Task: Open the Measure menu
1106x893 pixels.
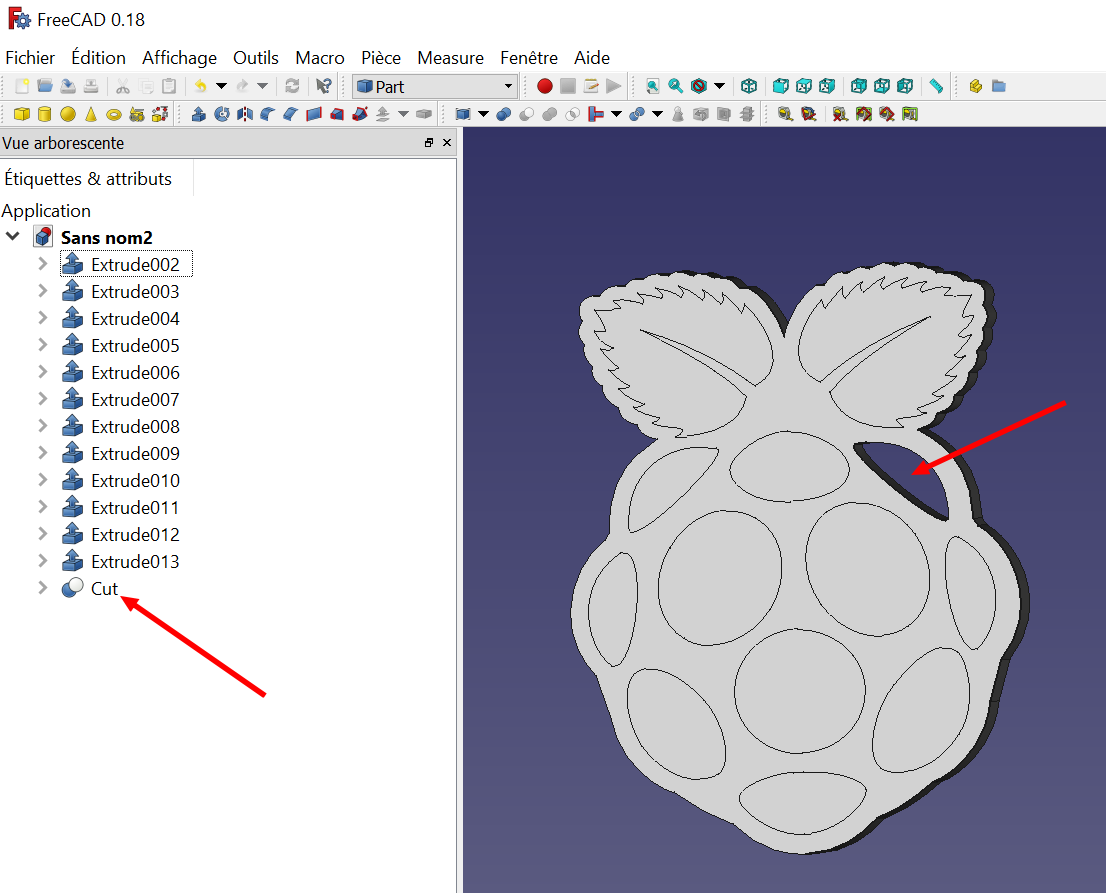Action: click(451, 58)
